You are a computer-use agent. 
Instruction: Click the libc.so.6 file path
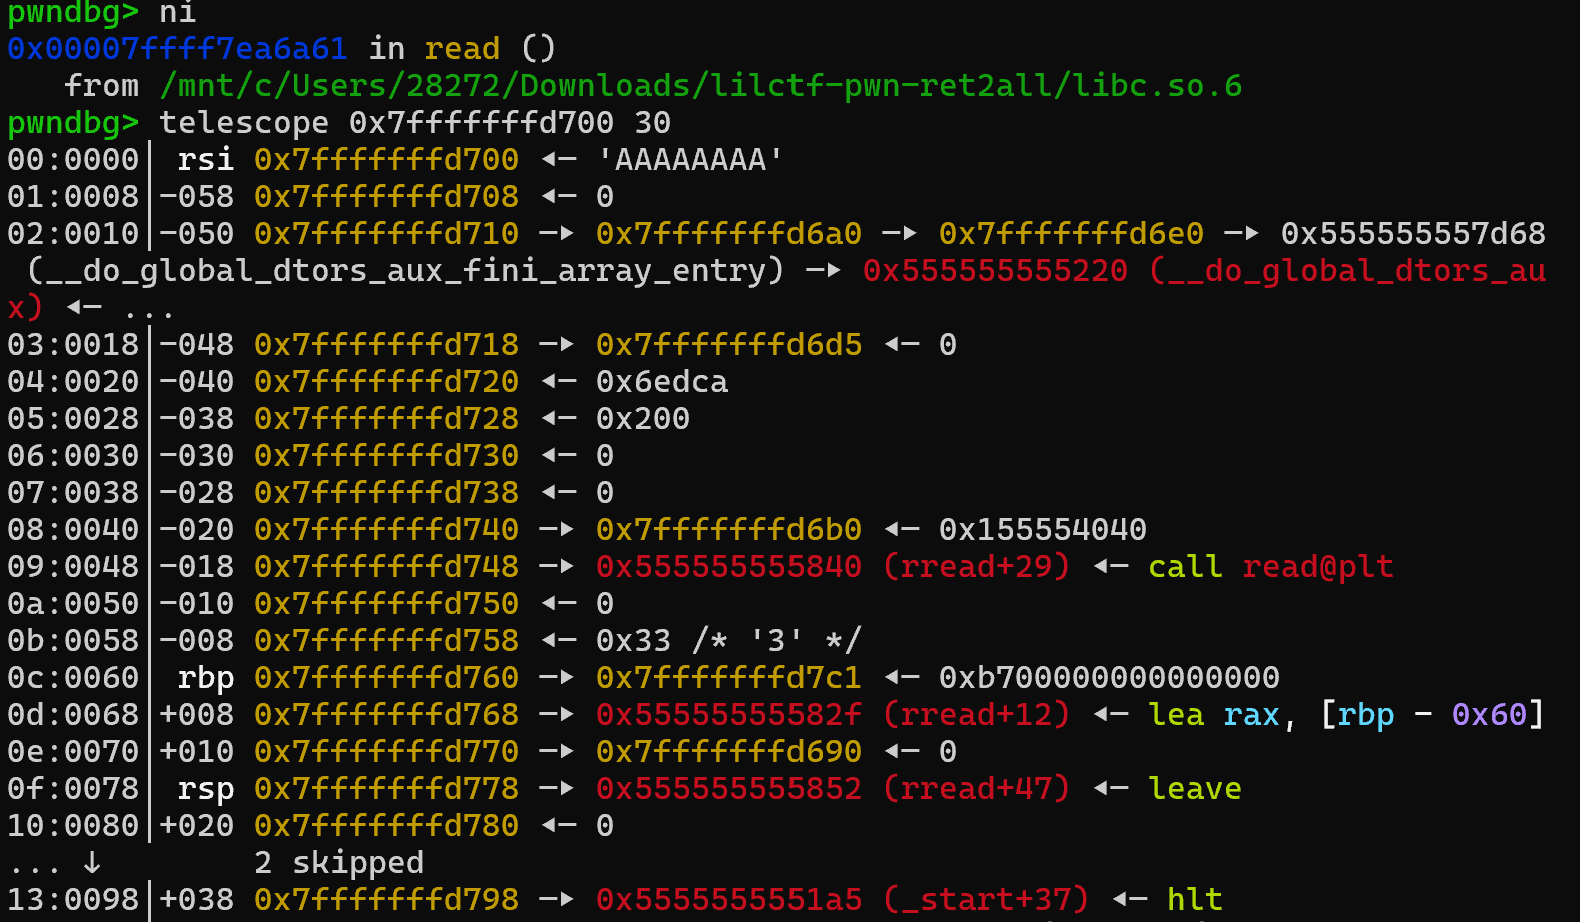700,86
